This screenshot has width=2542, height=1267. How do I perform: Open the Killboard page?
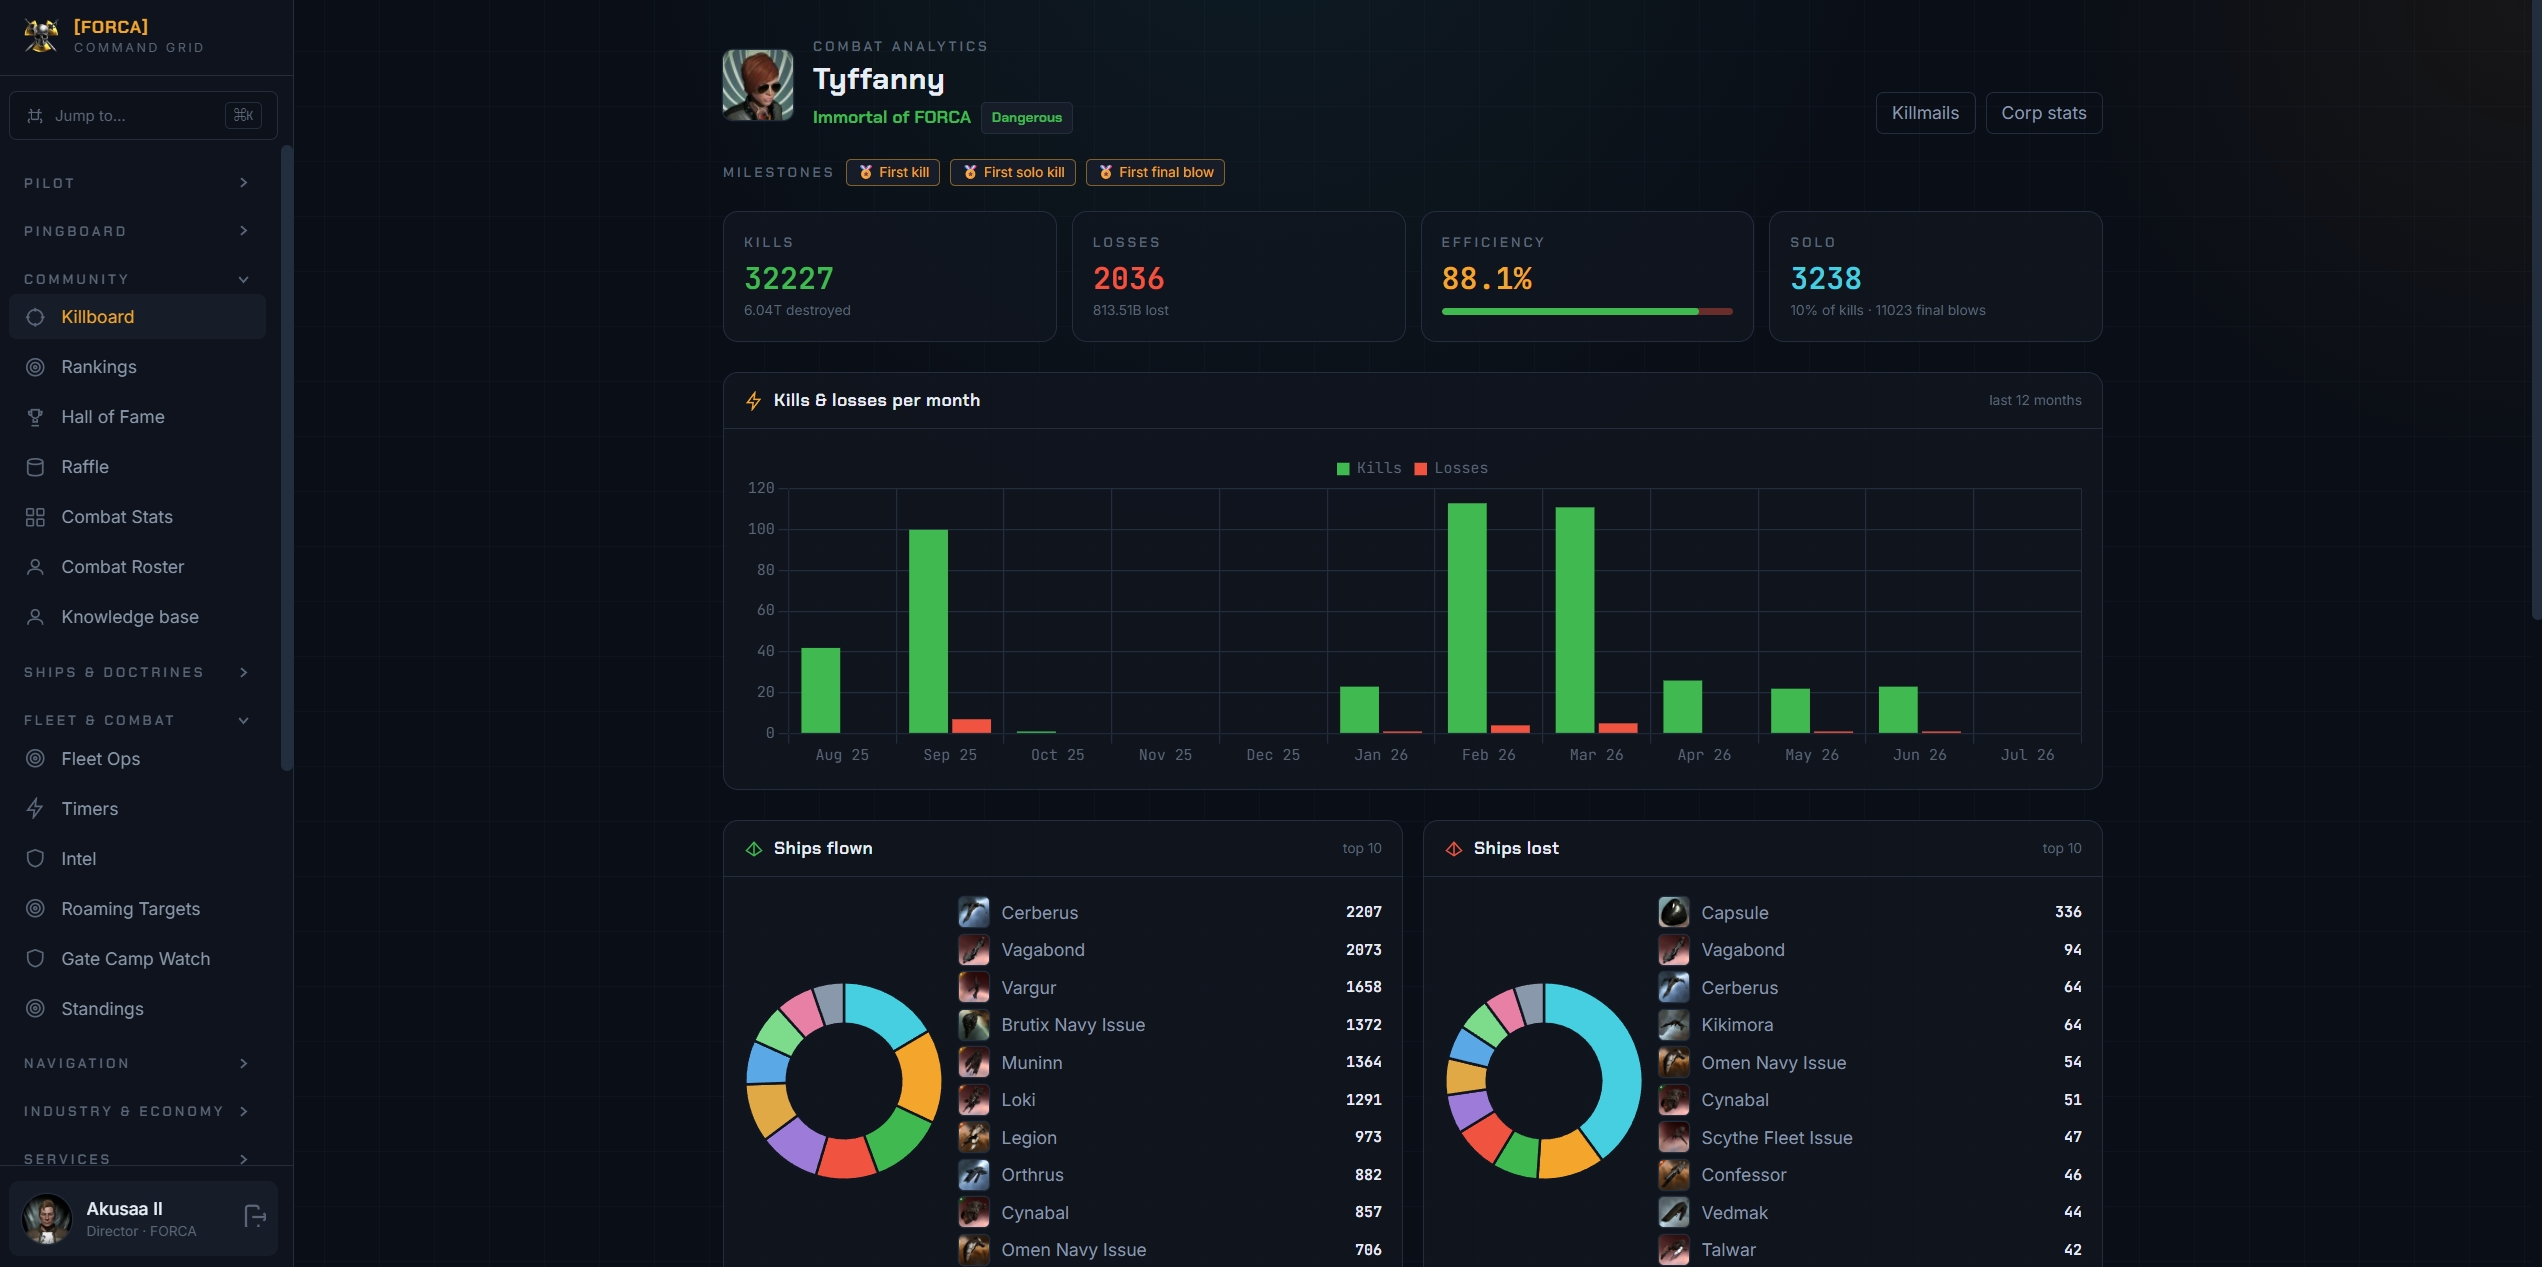pos(137,317)
